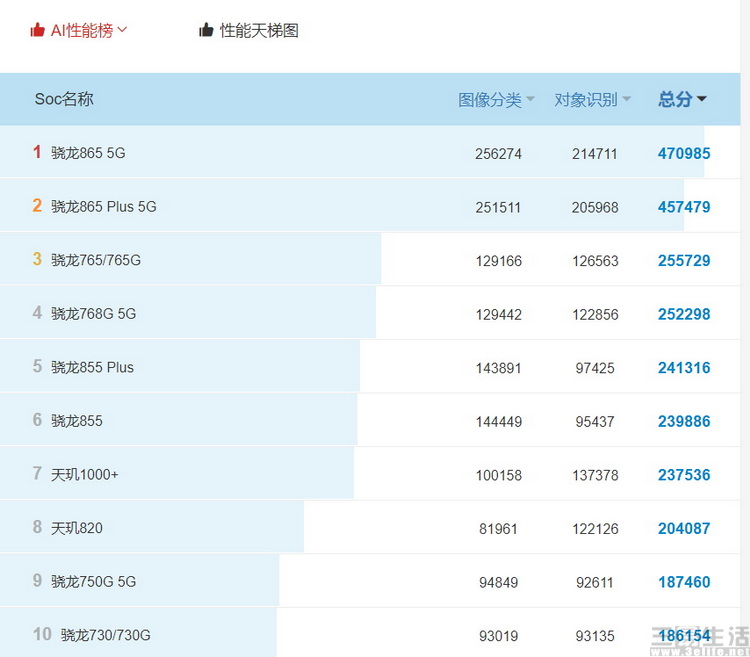Select the 骁龙865 5G row name
750x657 pixels.
point(88,153)
